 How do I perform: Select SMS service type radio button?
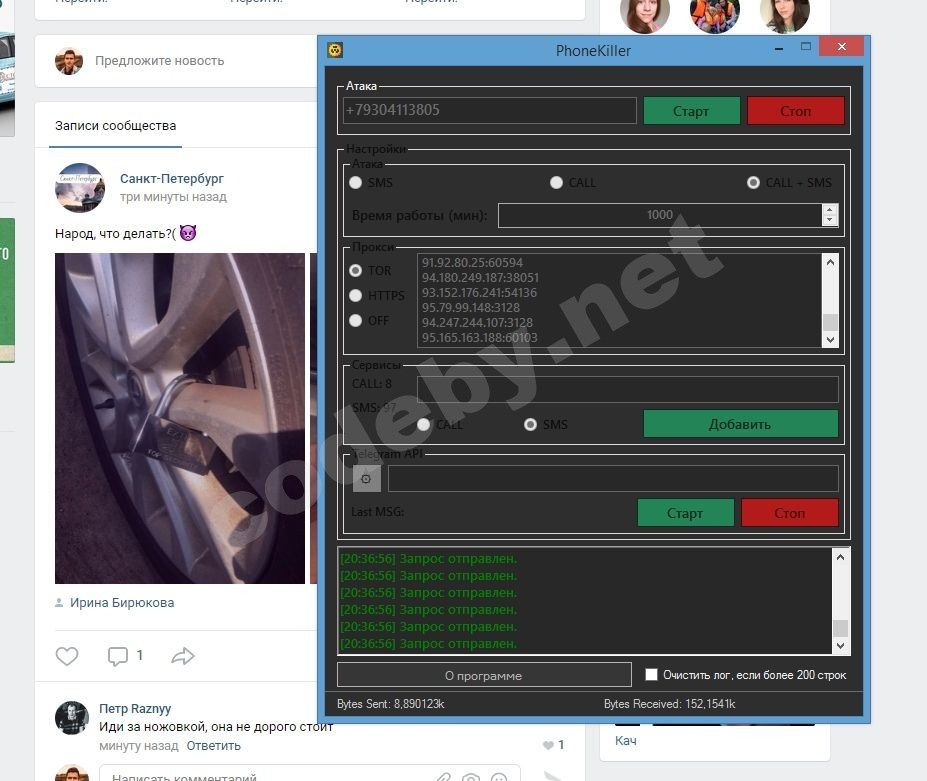530,424
